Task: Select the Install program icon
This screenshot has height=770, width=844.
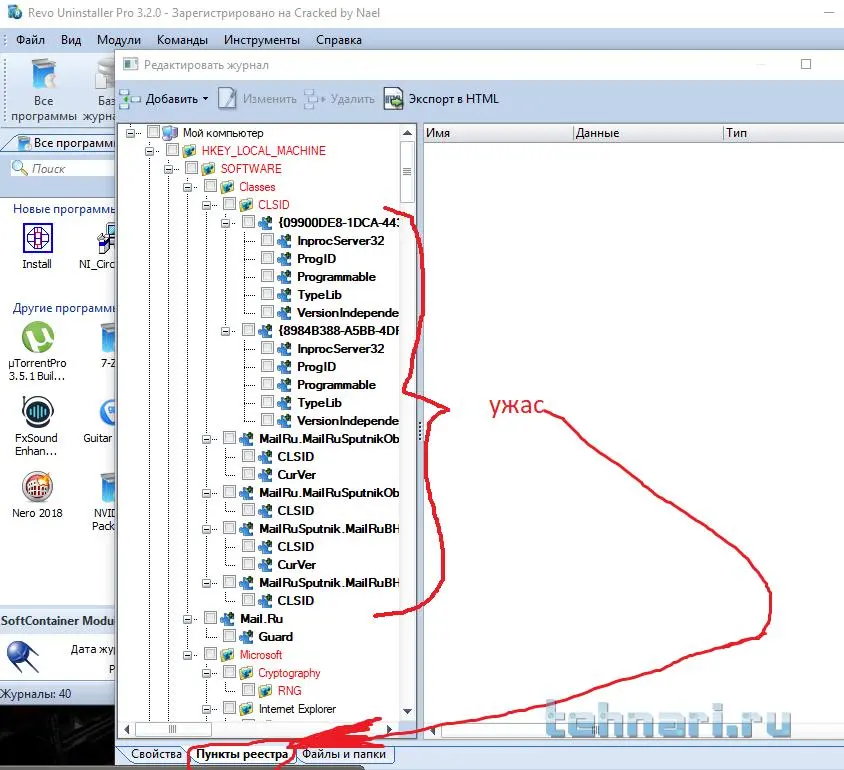Action: coord(38,237)
